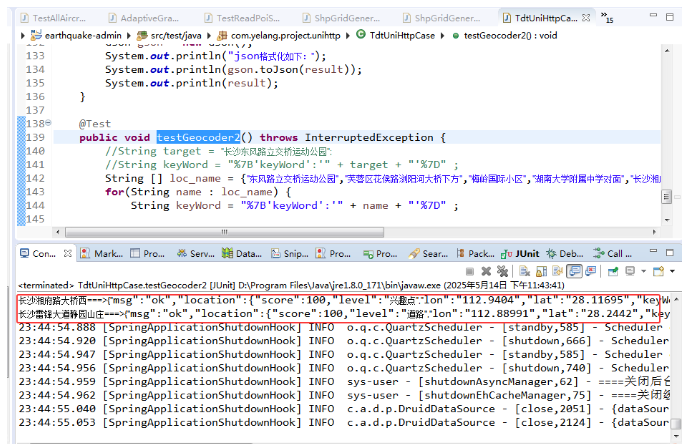The width and height of the screenshot is (683, 444).
Task: Open the Deb... (Debug) view tab
Action: pyautogui.click(x=565, y=254)
